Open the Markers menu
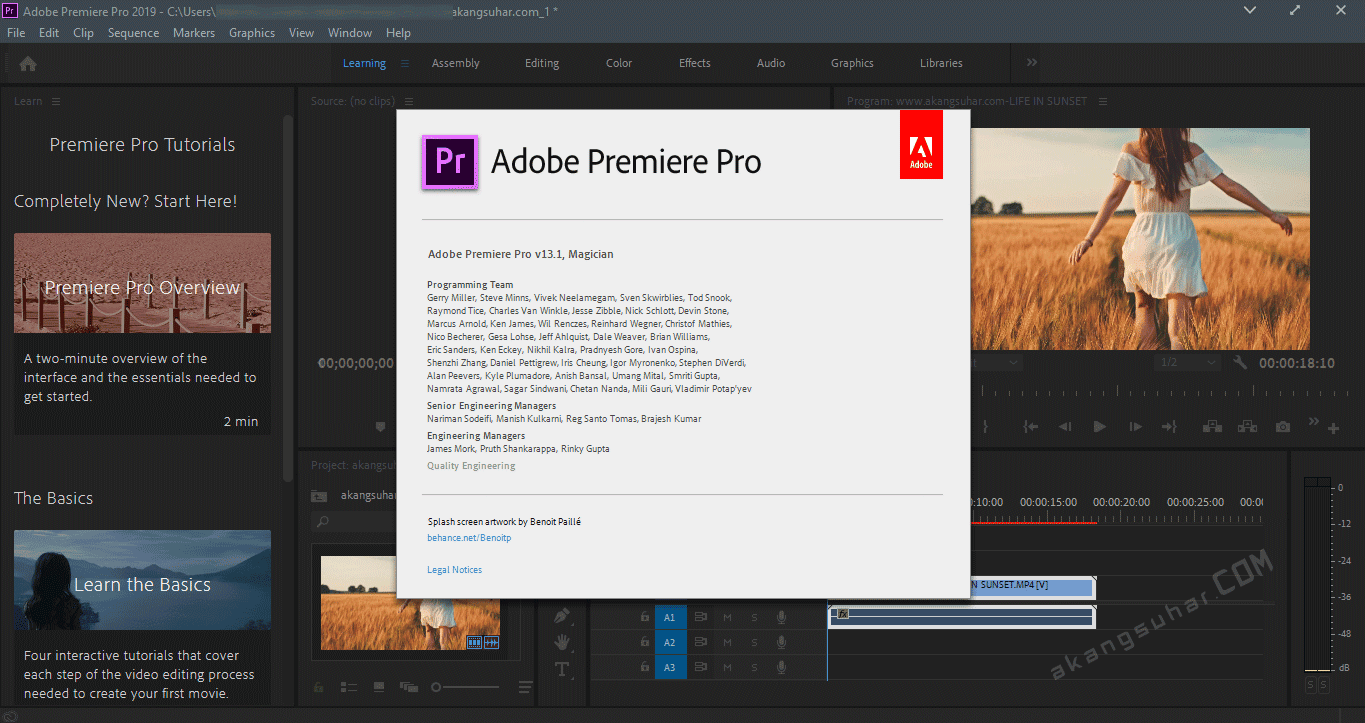The height and width of the screenshot is (723, 1365). tap(194, 33)
